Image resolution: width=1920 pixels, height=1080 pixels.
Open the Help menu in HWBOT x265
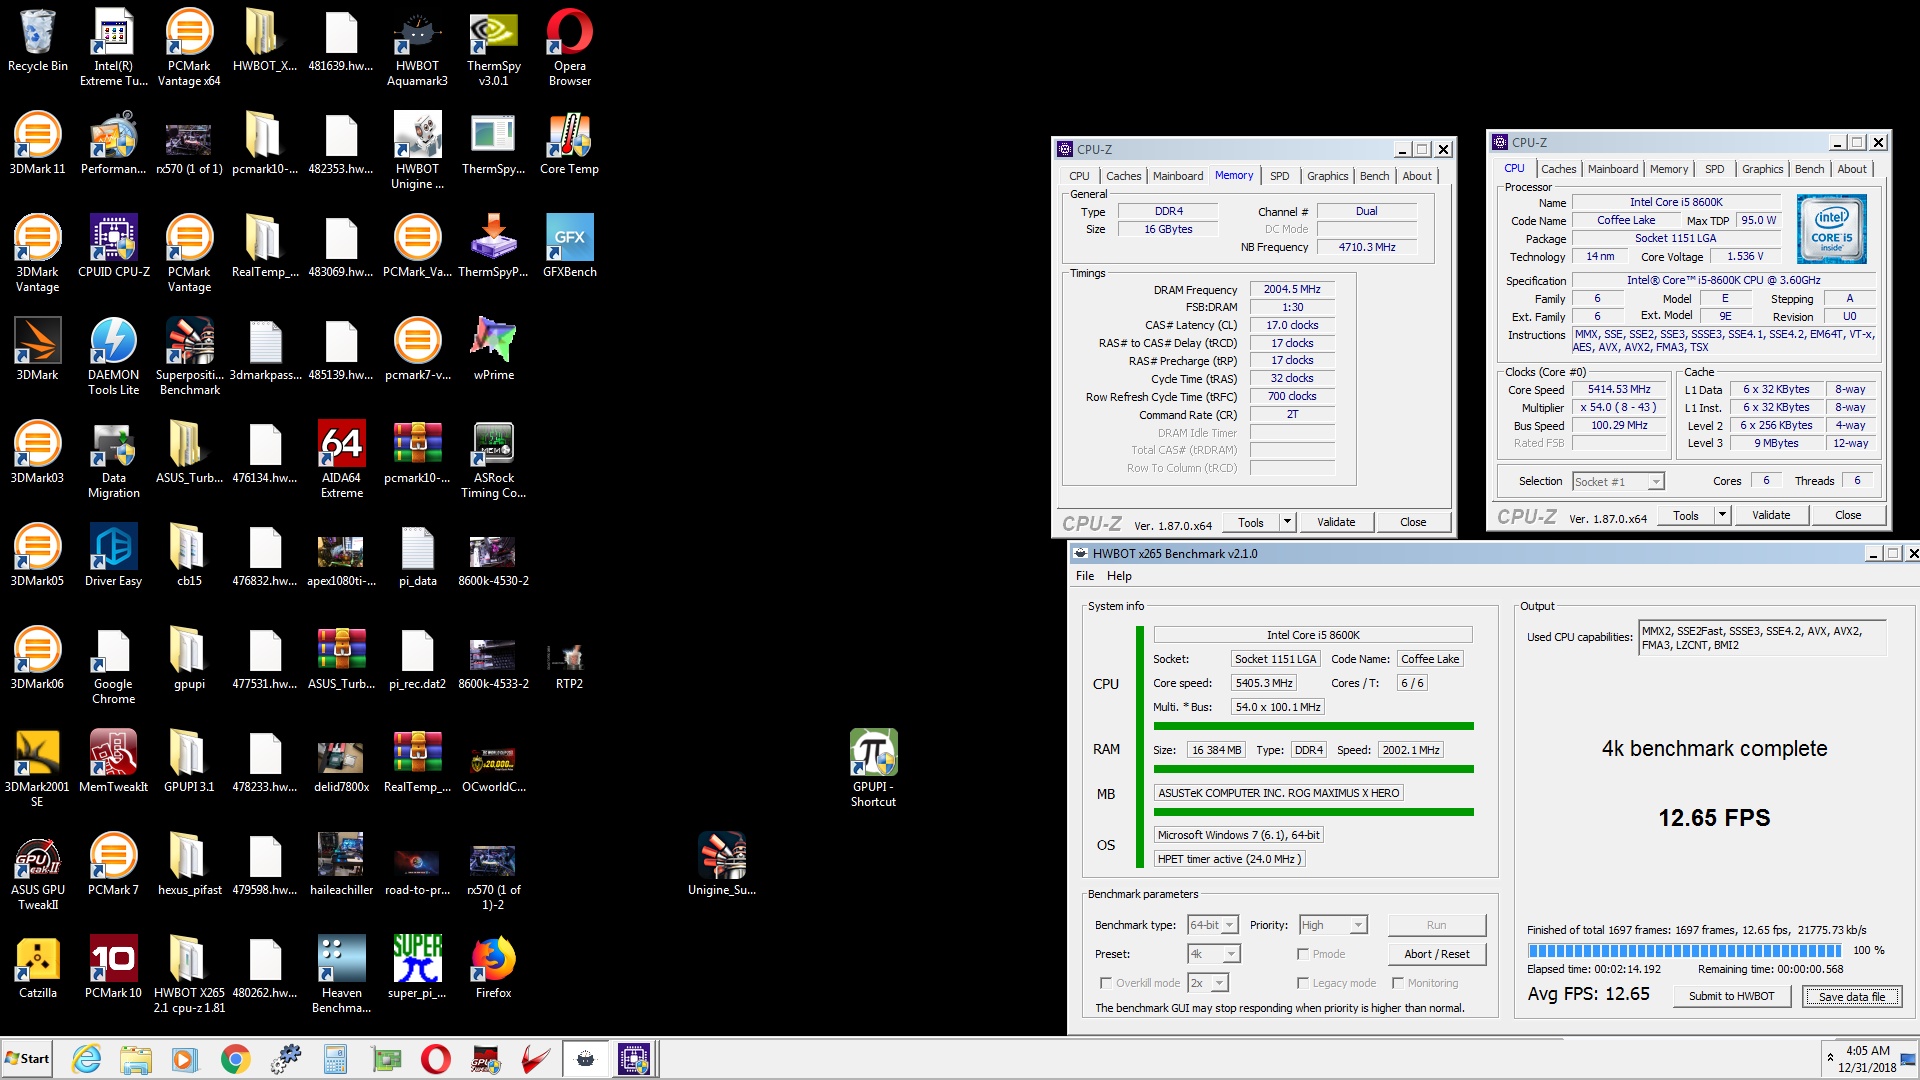pos(1119,576)
